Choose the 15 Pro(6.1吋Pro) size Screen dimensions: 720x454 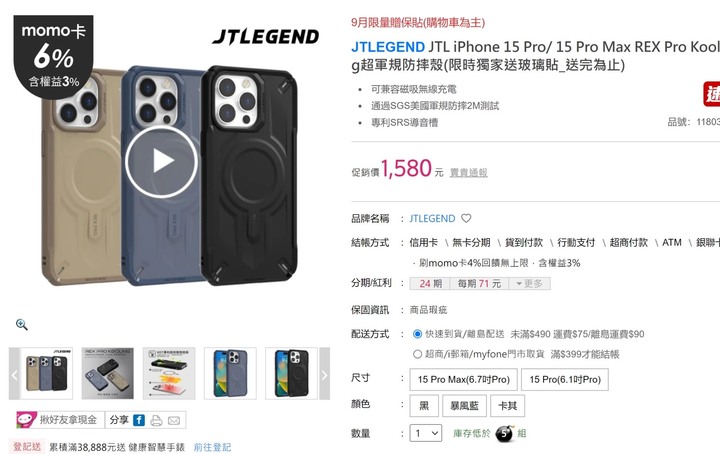565,380
